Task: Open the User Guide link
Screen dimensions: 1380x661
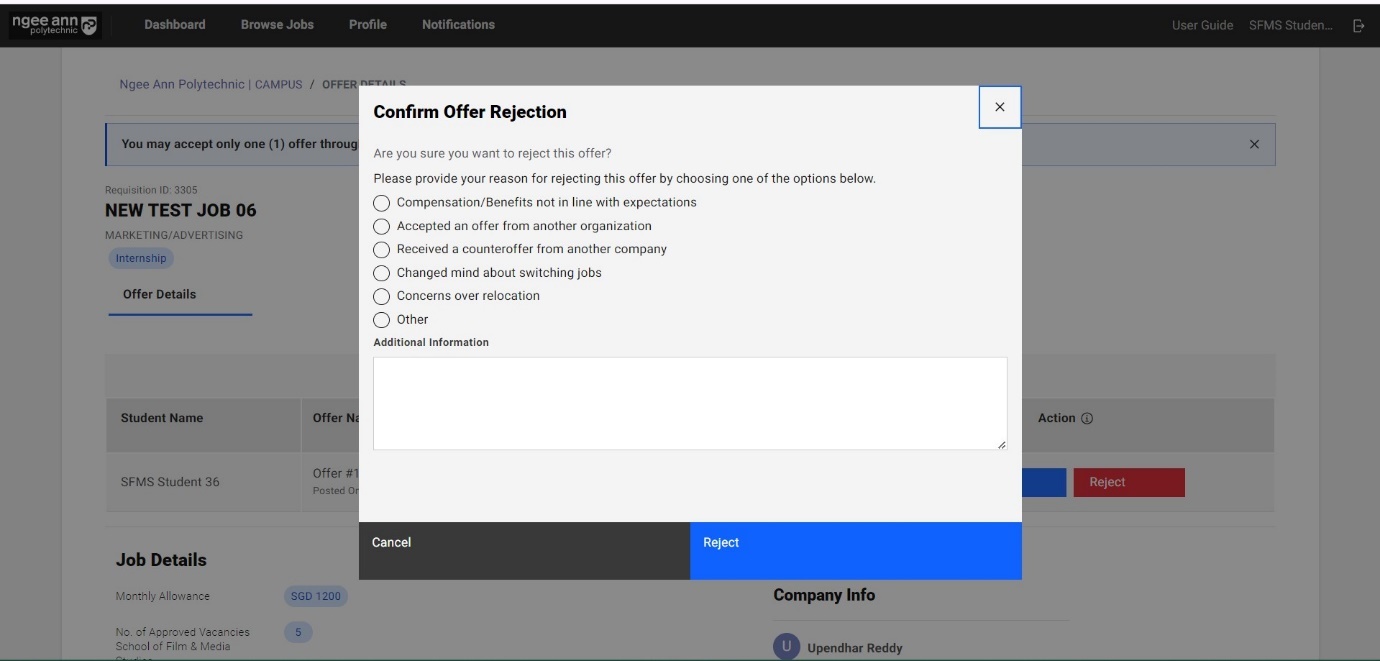Action: 1202,26
